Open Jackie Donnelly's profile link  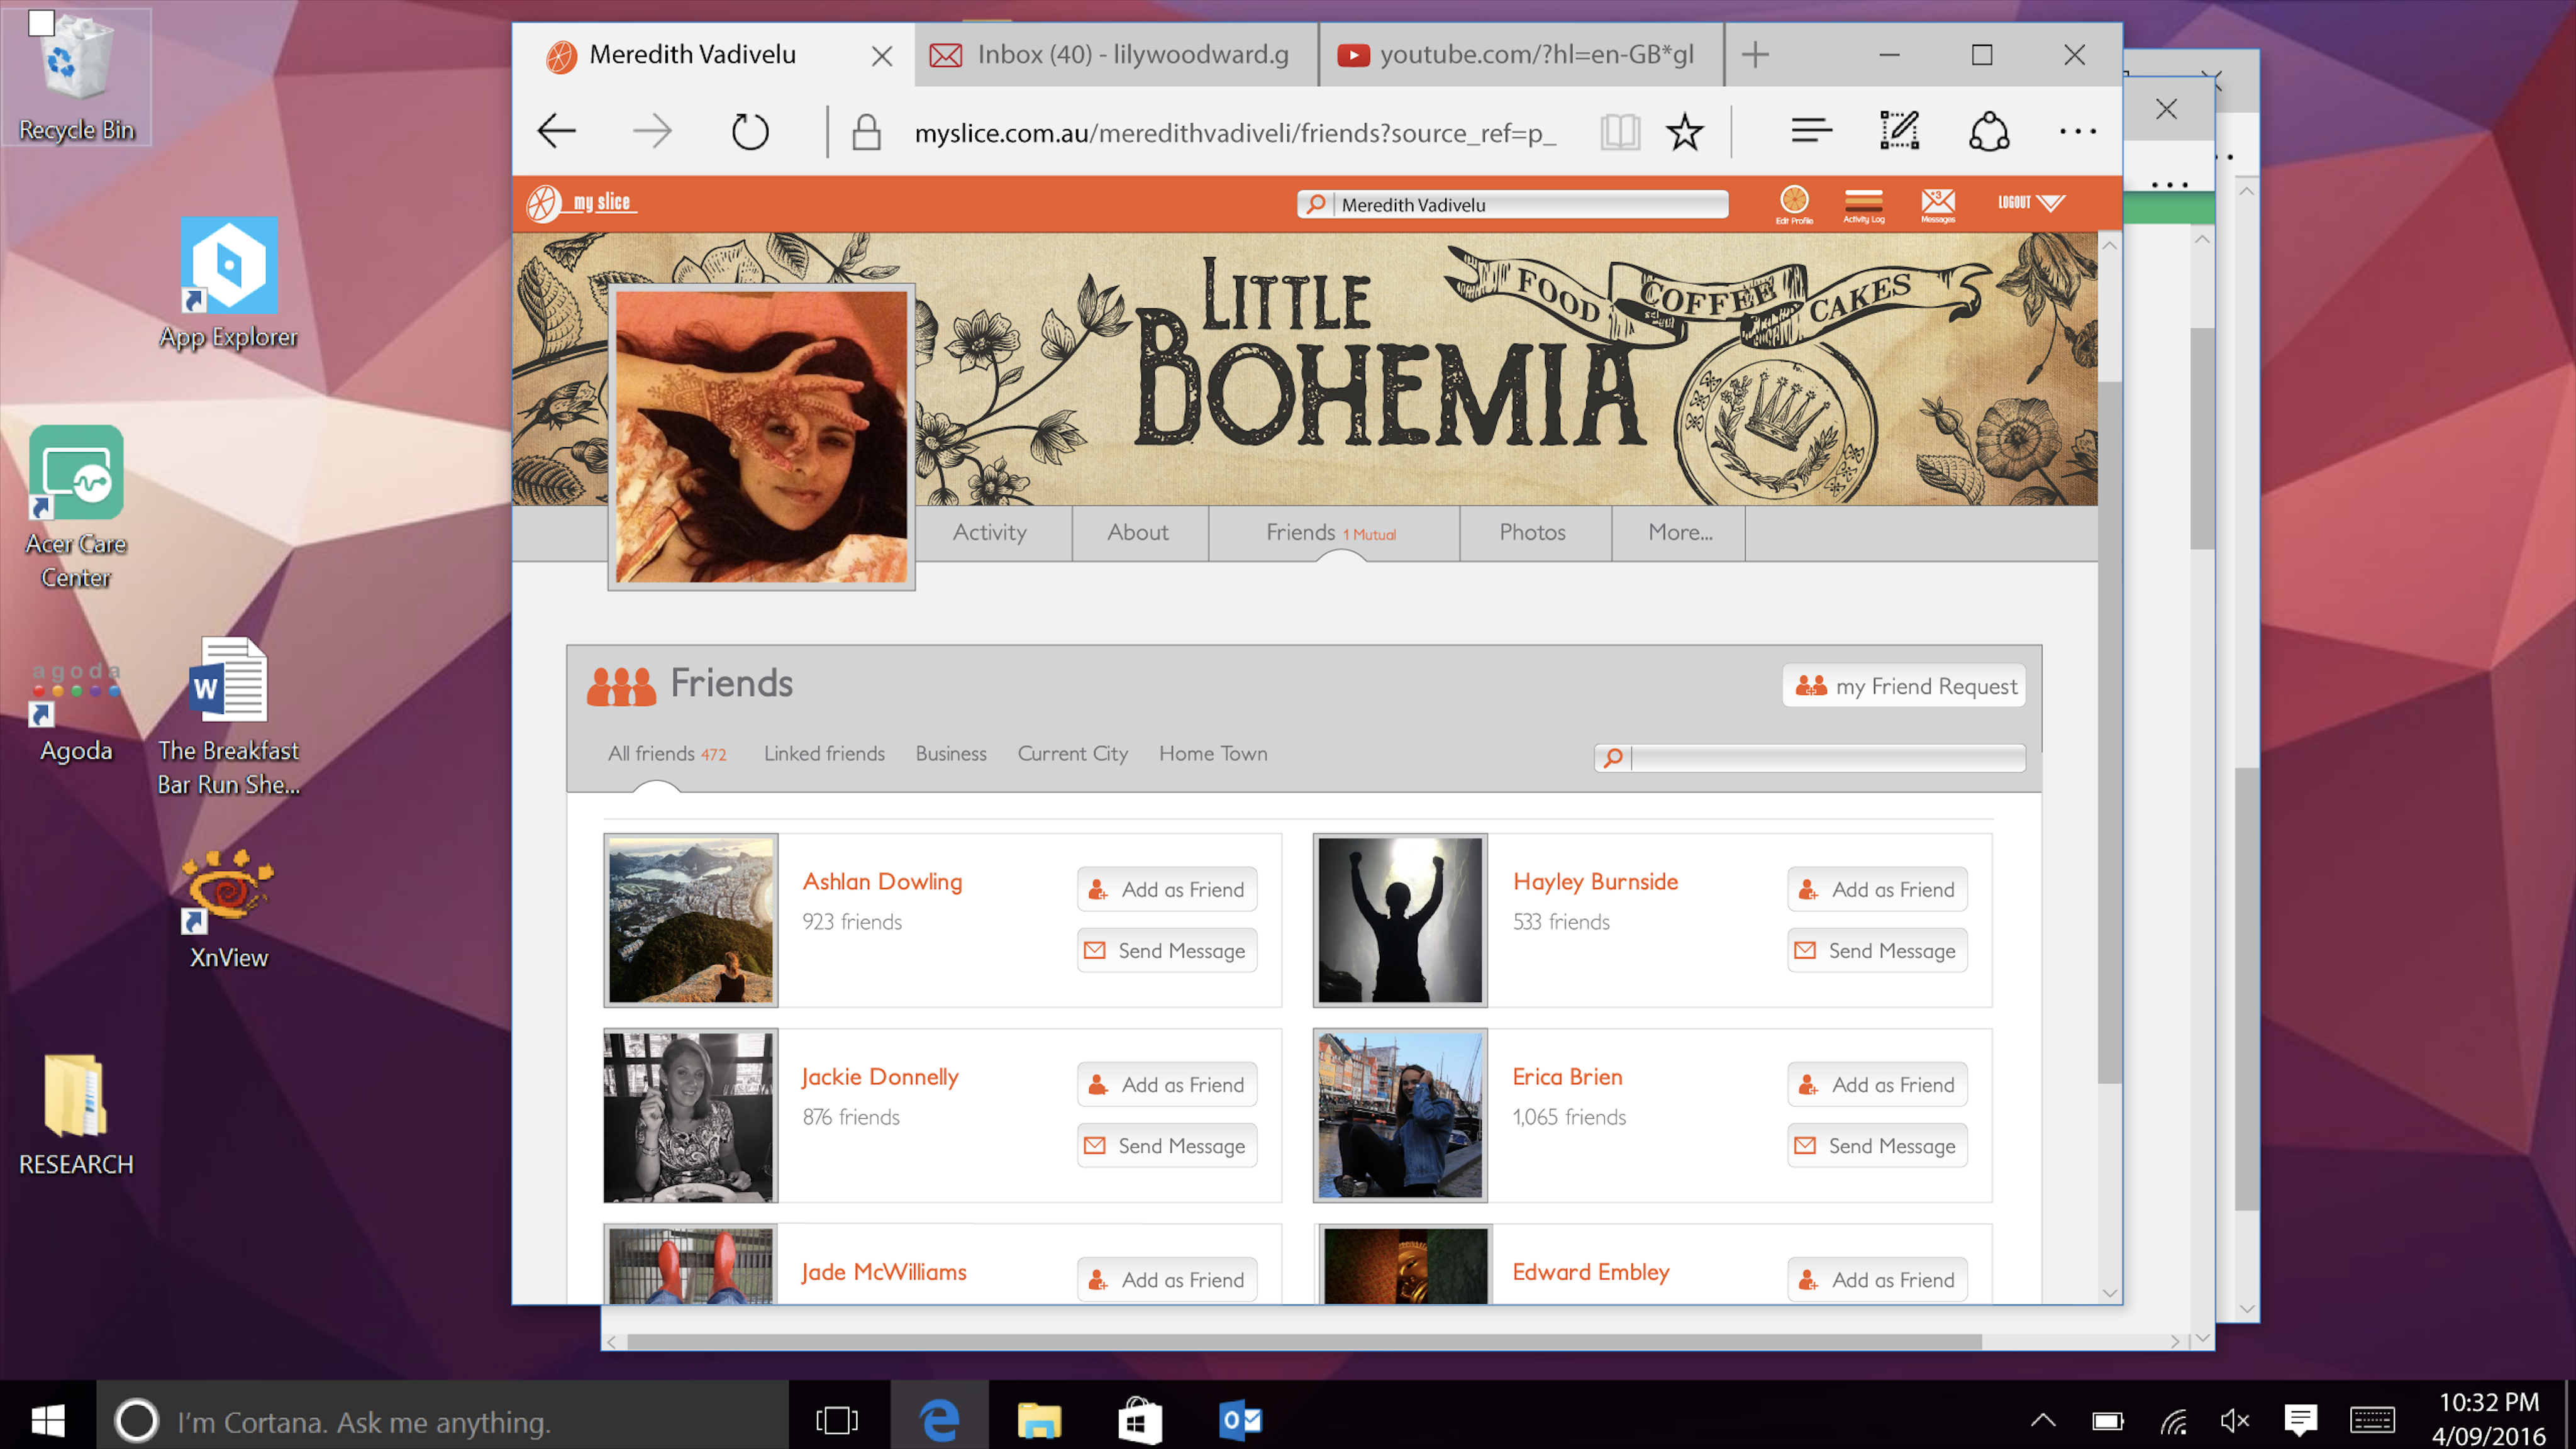point(880,1076)
